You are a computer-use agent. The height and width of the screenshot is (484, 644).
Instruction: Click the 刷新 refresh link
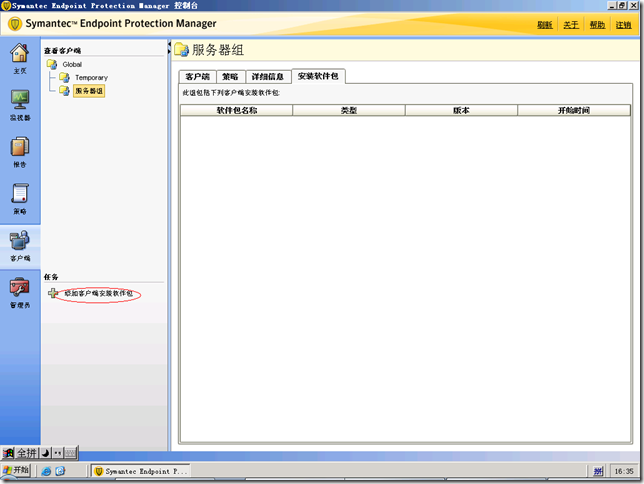tap(545, 25)
